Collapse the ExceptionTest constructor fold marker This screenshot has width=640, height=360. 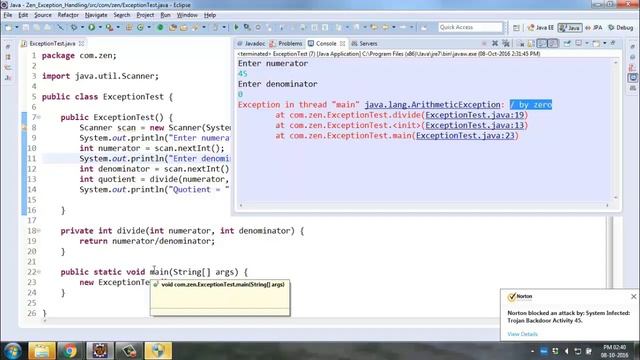39,117
